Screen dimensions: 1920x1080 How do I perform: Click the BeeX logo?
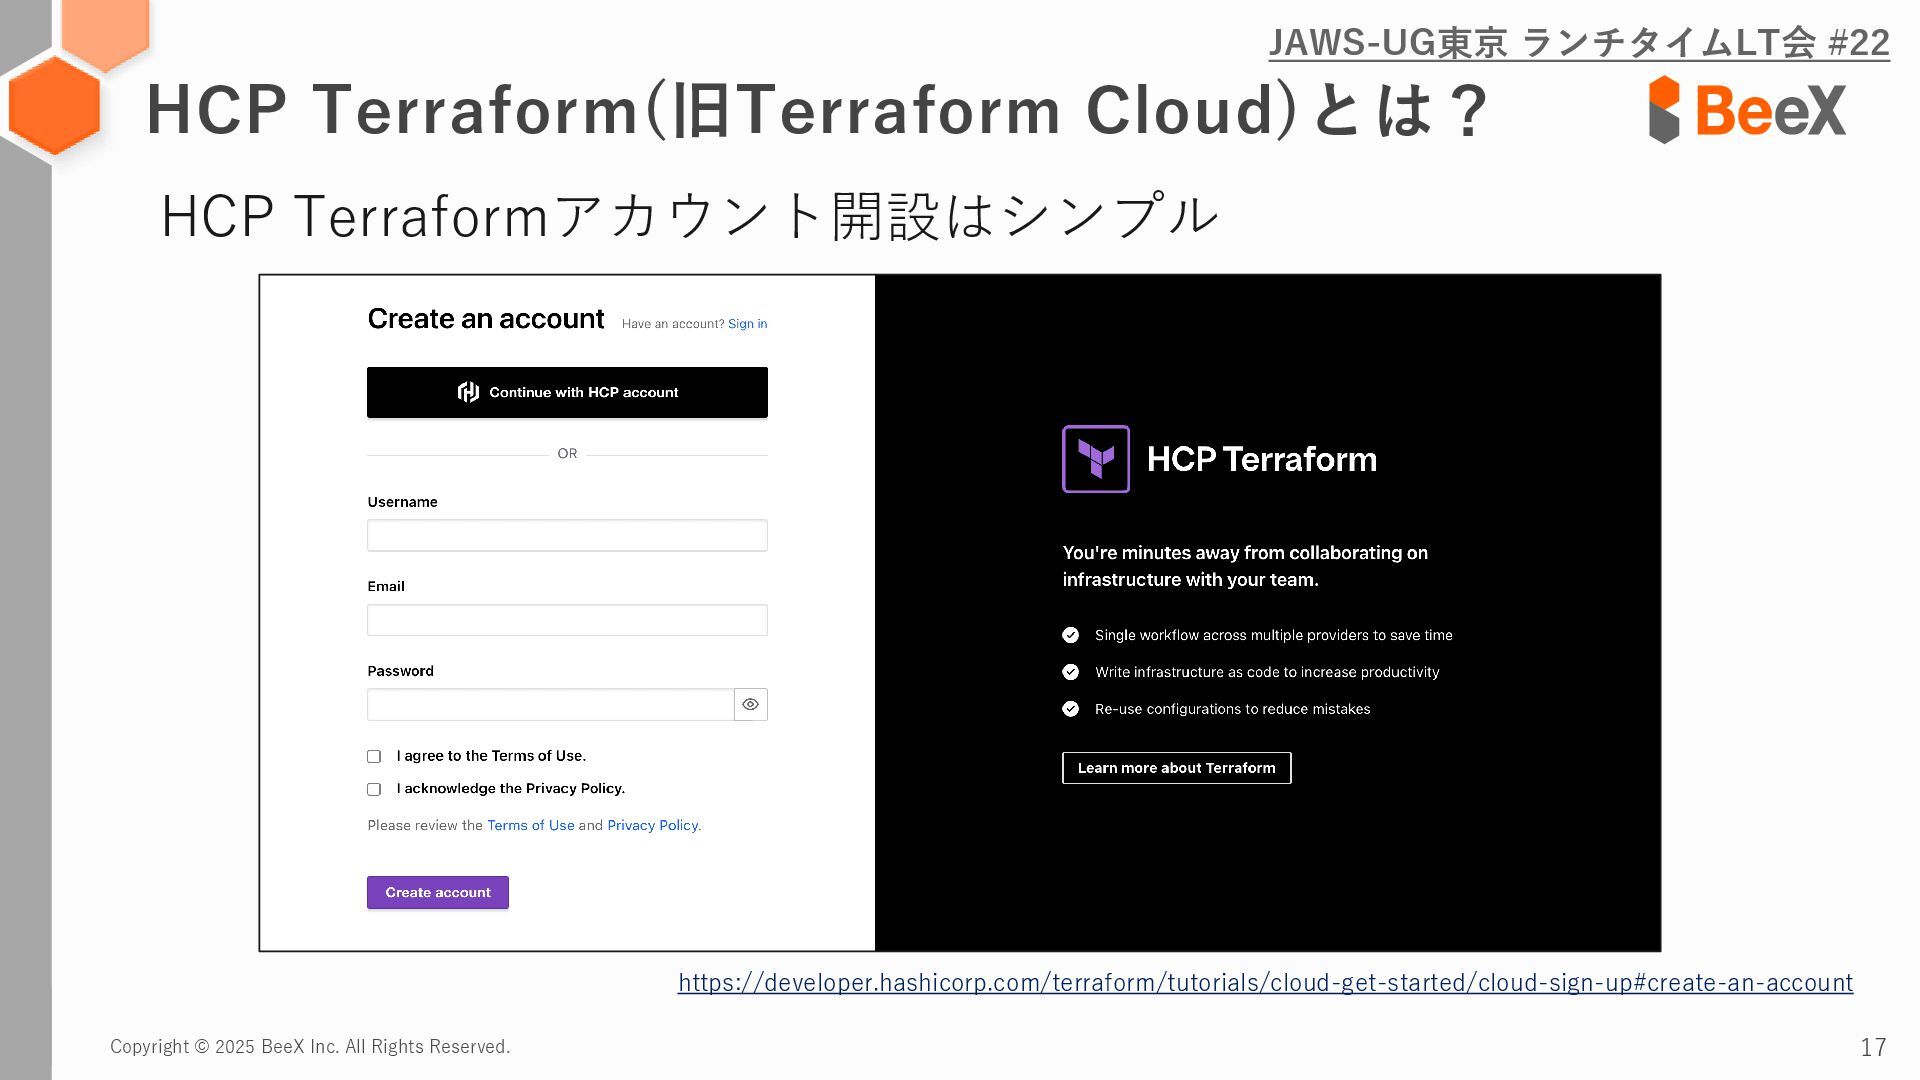tap(1746, 109)
